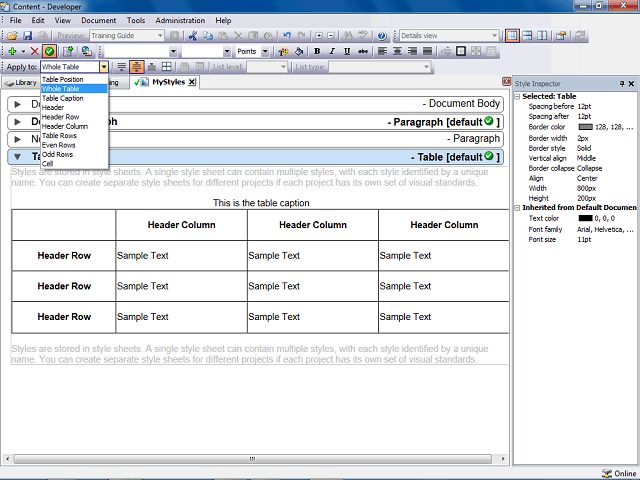Collapse the Selected: Table group
This screenshot has width=640, height=480.
pyautogui.click(x=517, y=97)
